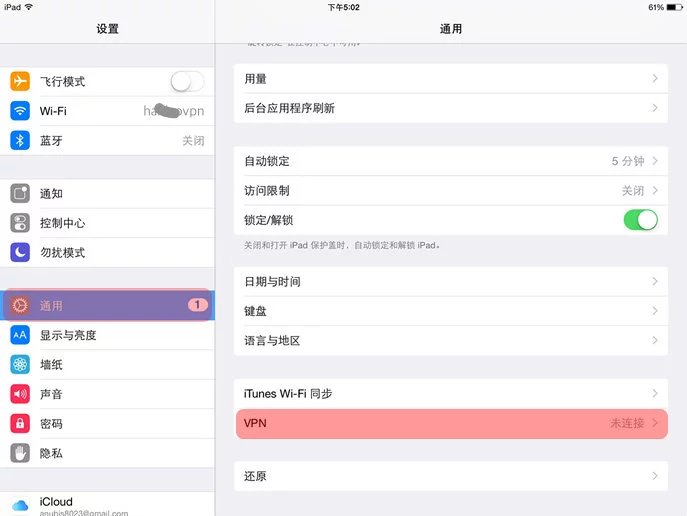The width and height of the screenshot is (687, 516).
Task: Tap the Privacy (隐私) hand icon
Action: point(20,453)
